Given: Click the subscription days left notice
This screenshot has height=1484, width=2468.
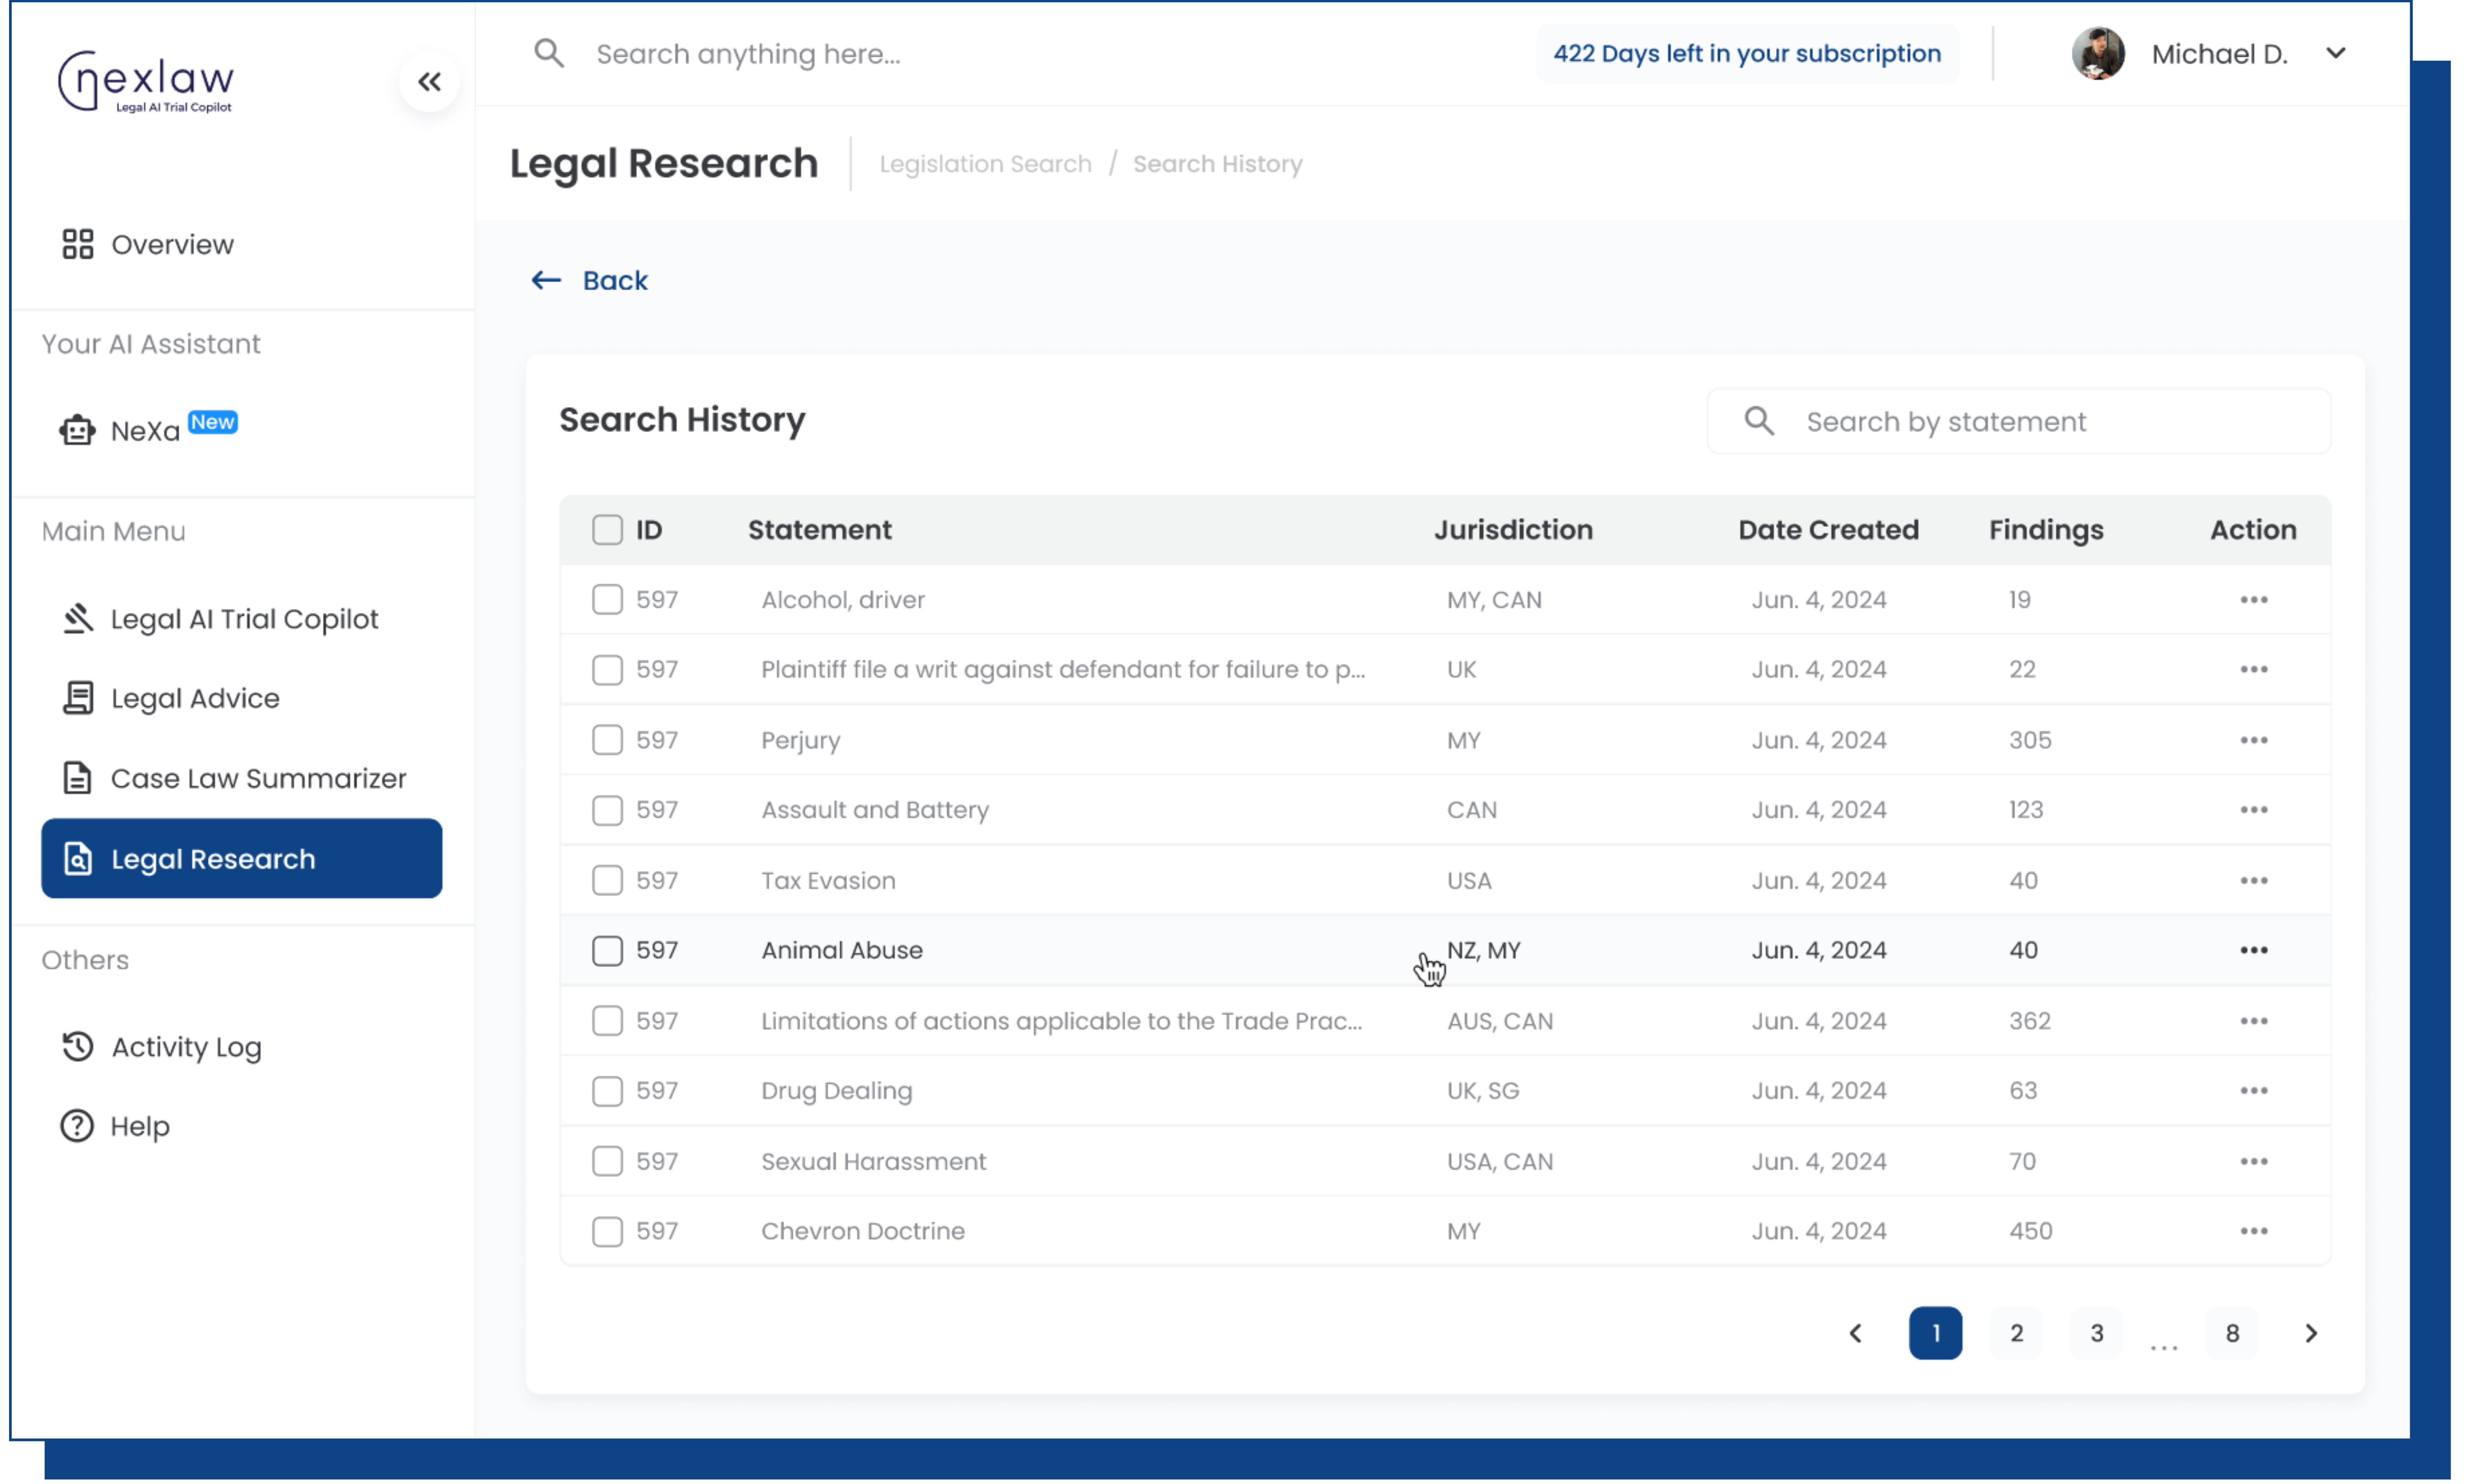Looking at the screenshot, I should coord(1746,53).
